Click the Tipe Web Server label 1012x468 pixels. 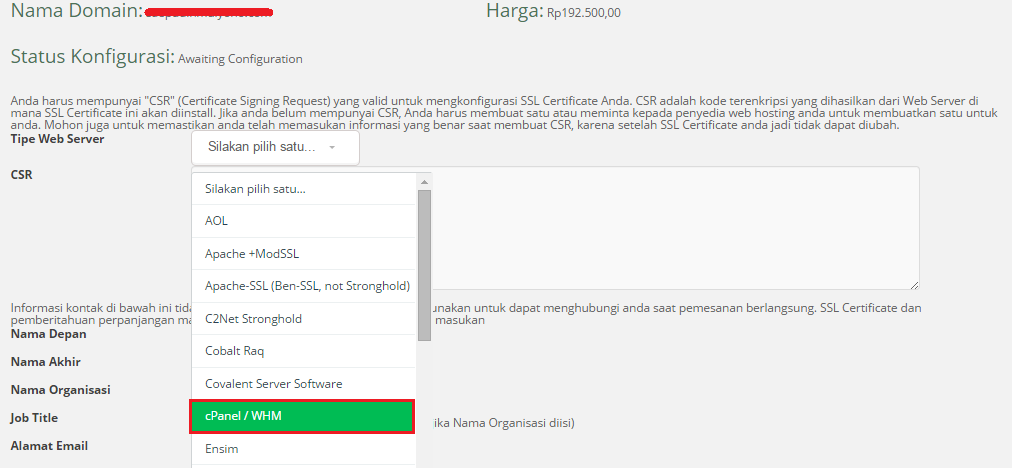coord(57,139)
